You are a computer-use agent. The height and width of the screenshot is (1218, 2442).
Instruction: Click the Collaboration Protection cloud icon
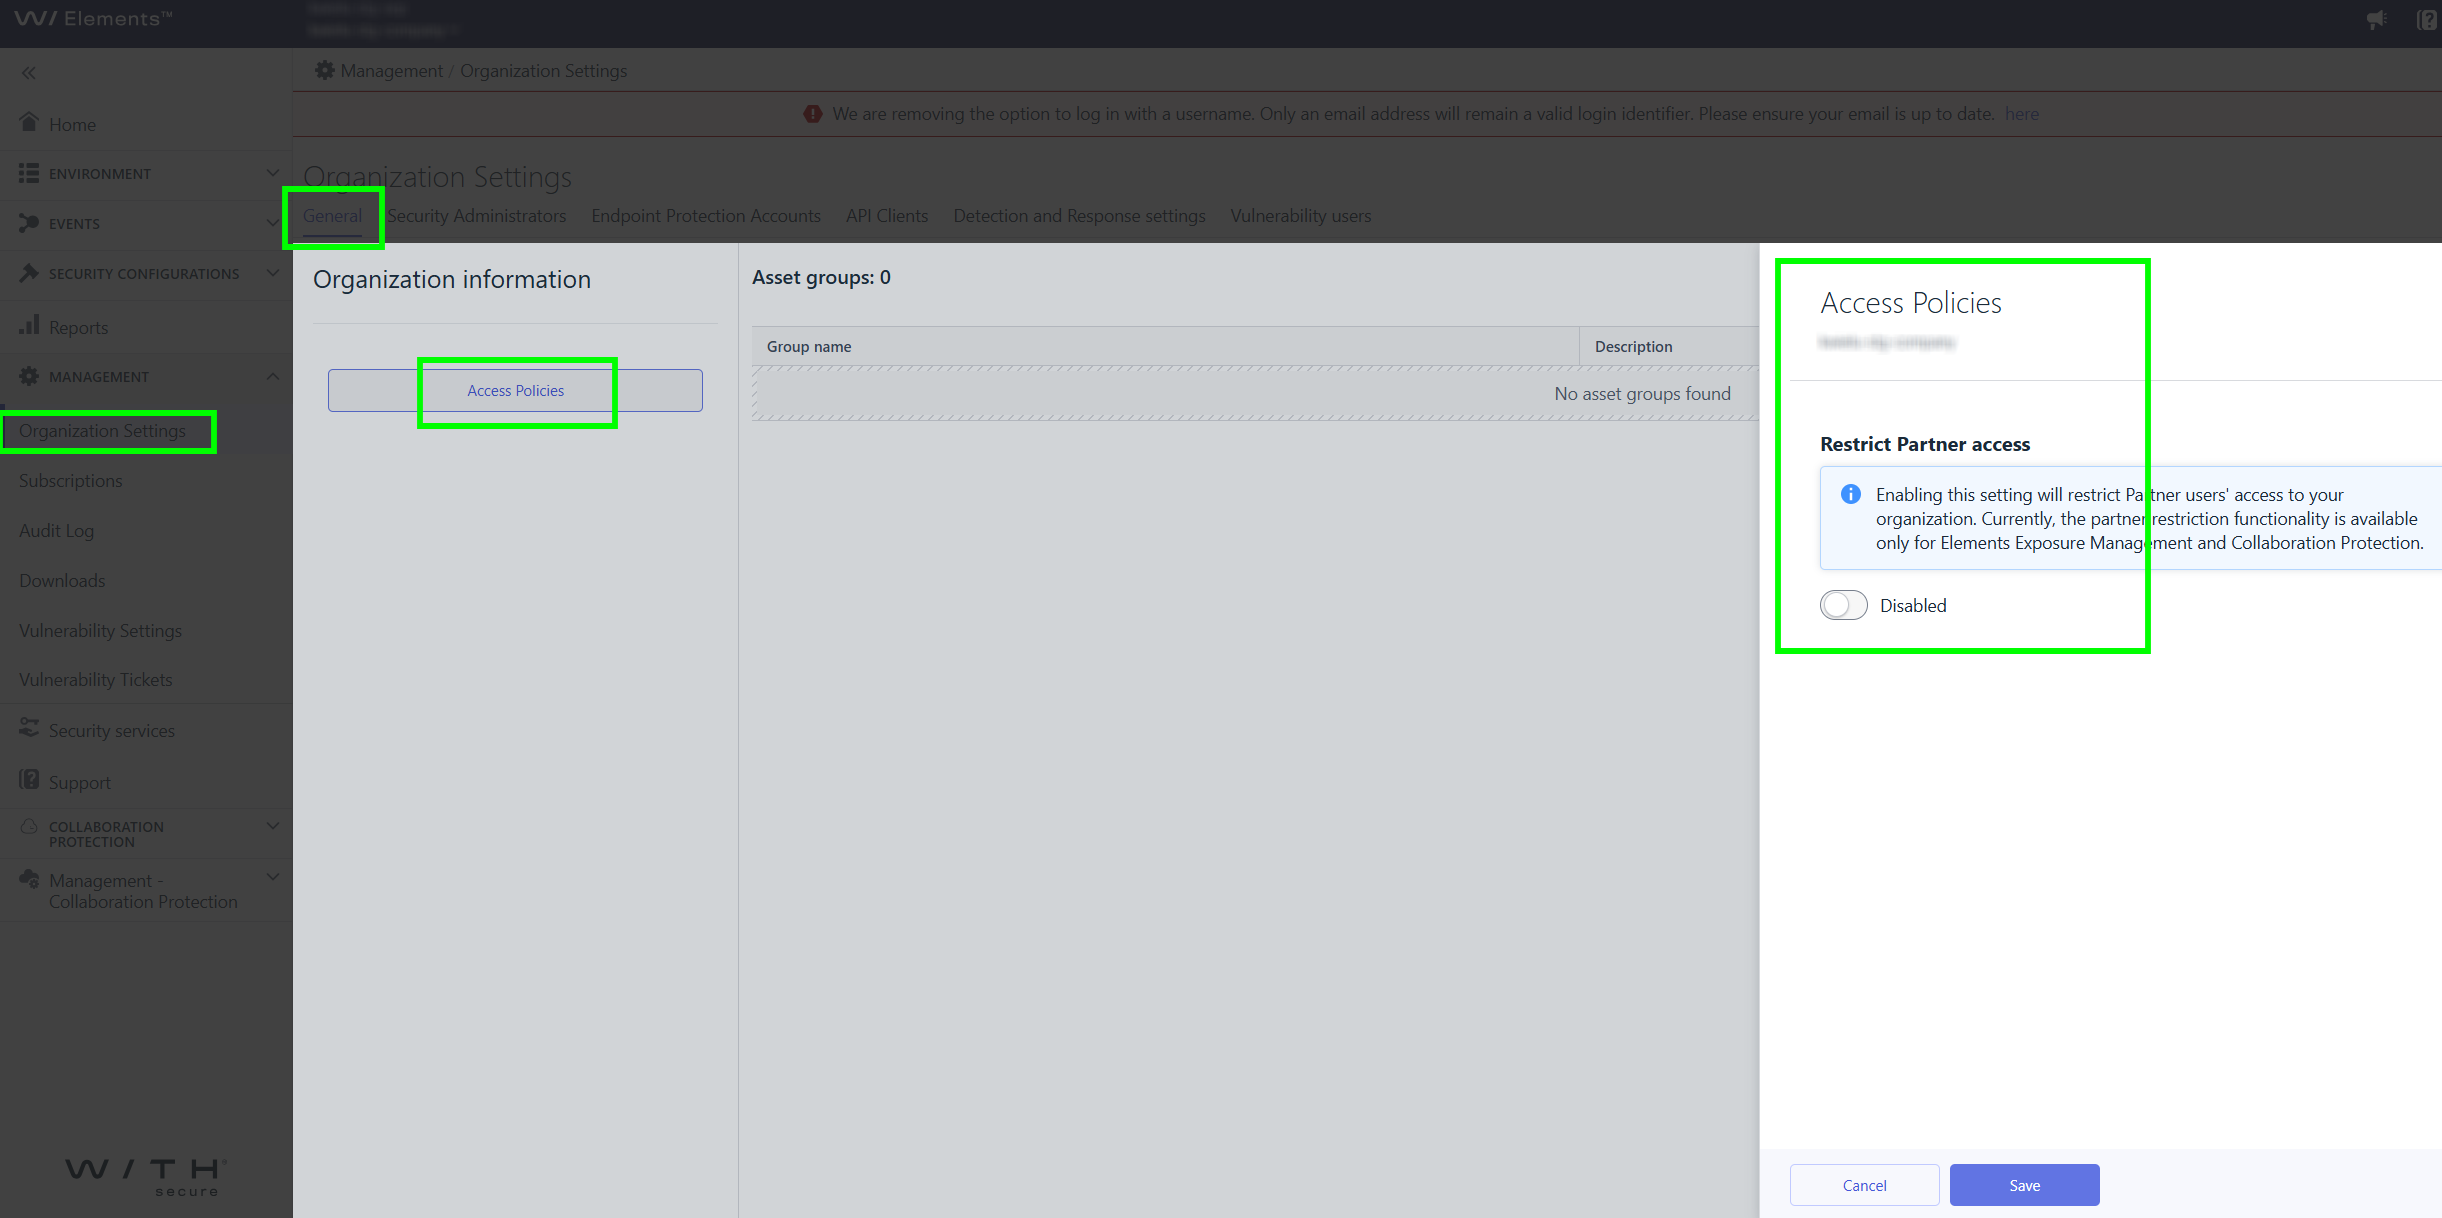[29, 827]
